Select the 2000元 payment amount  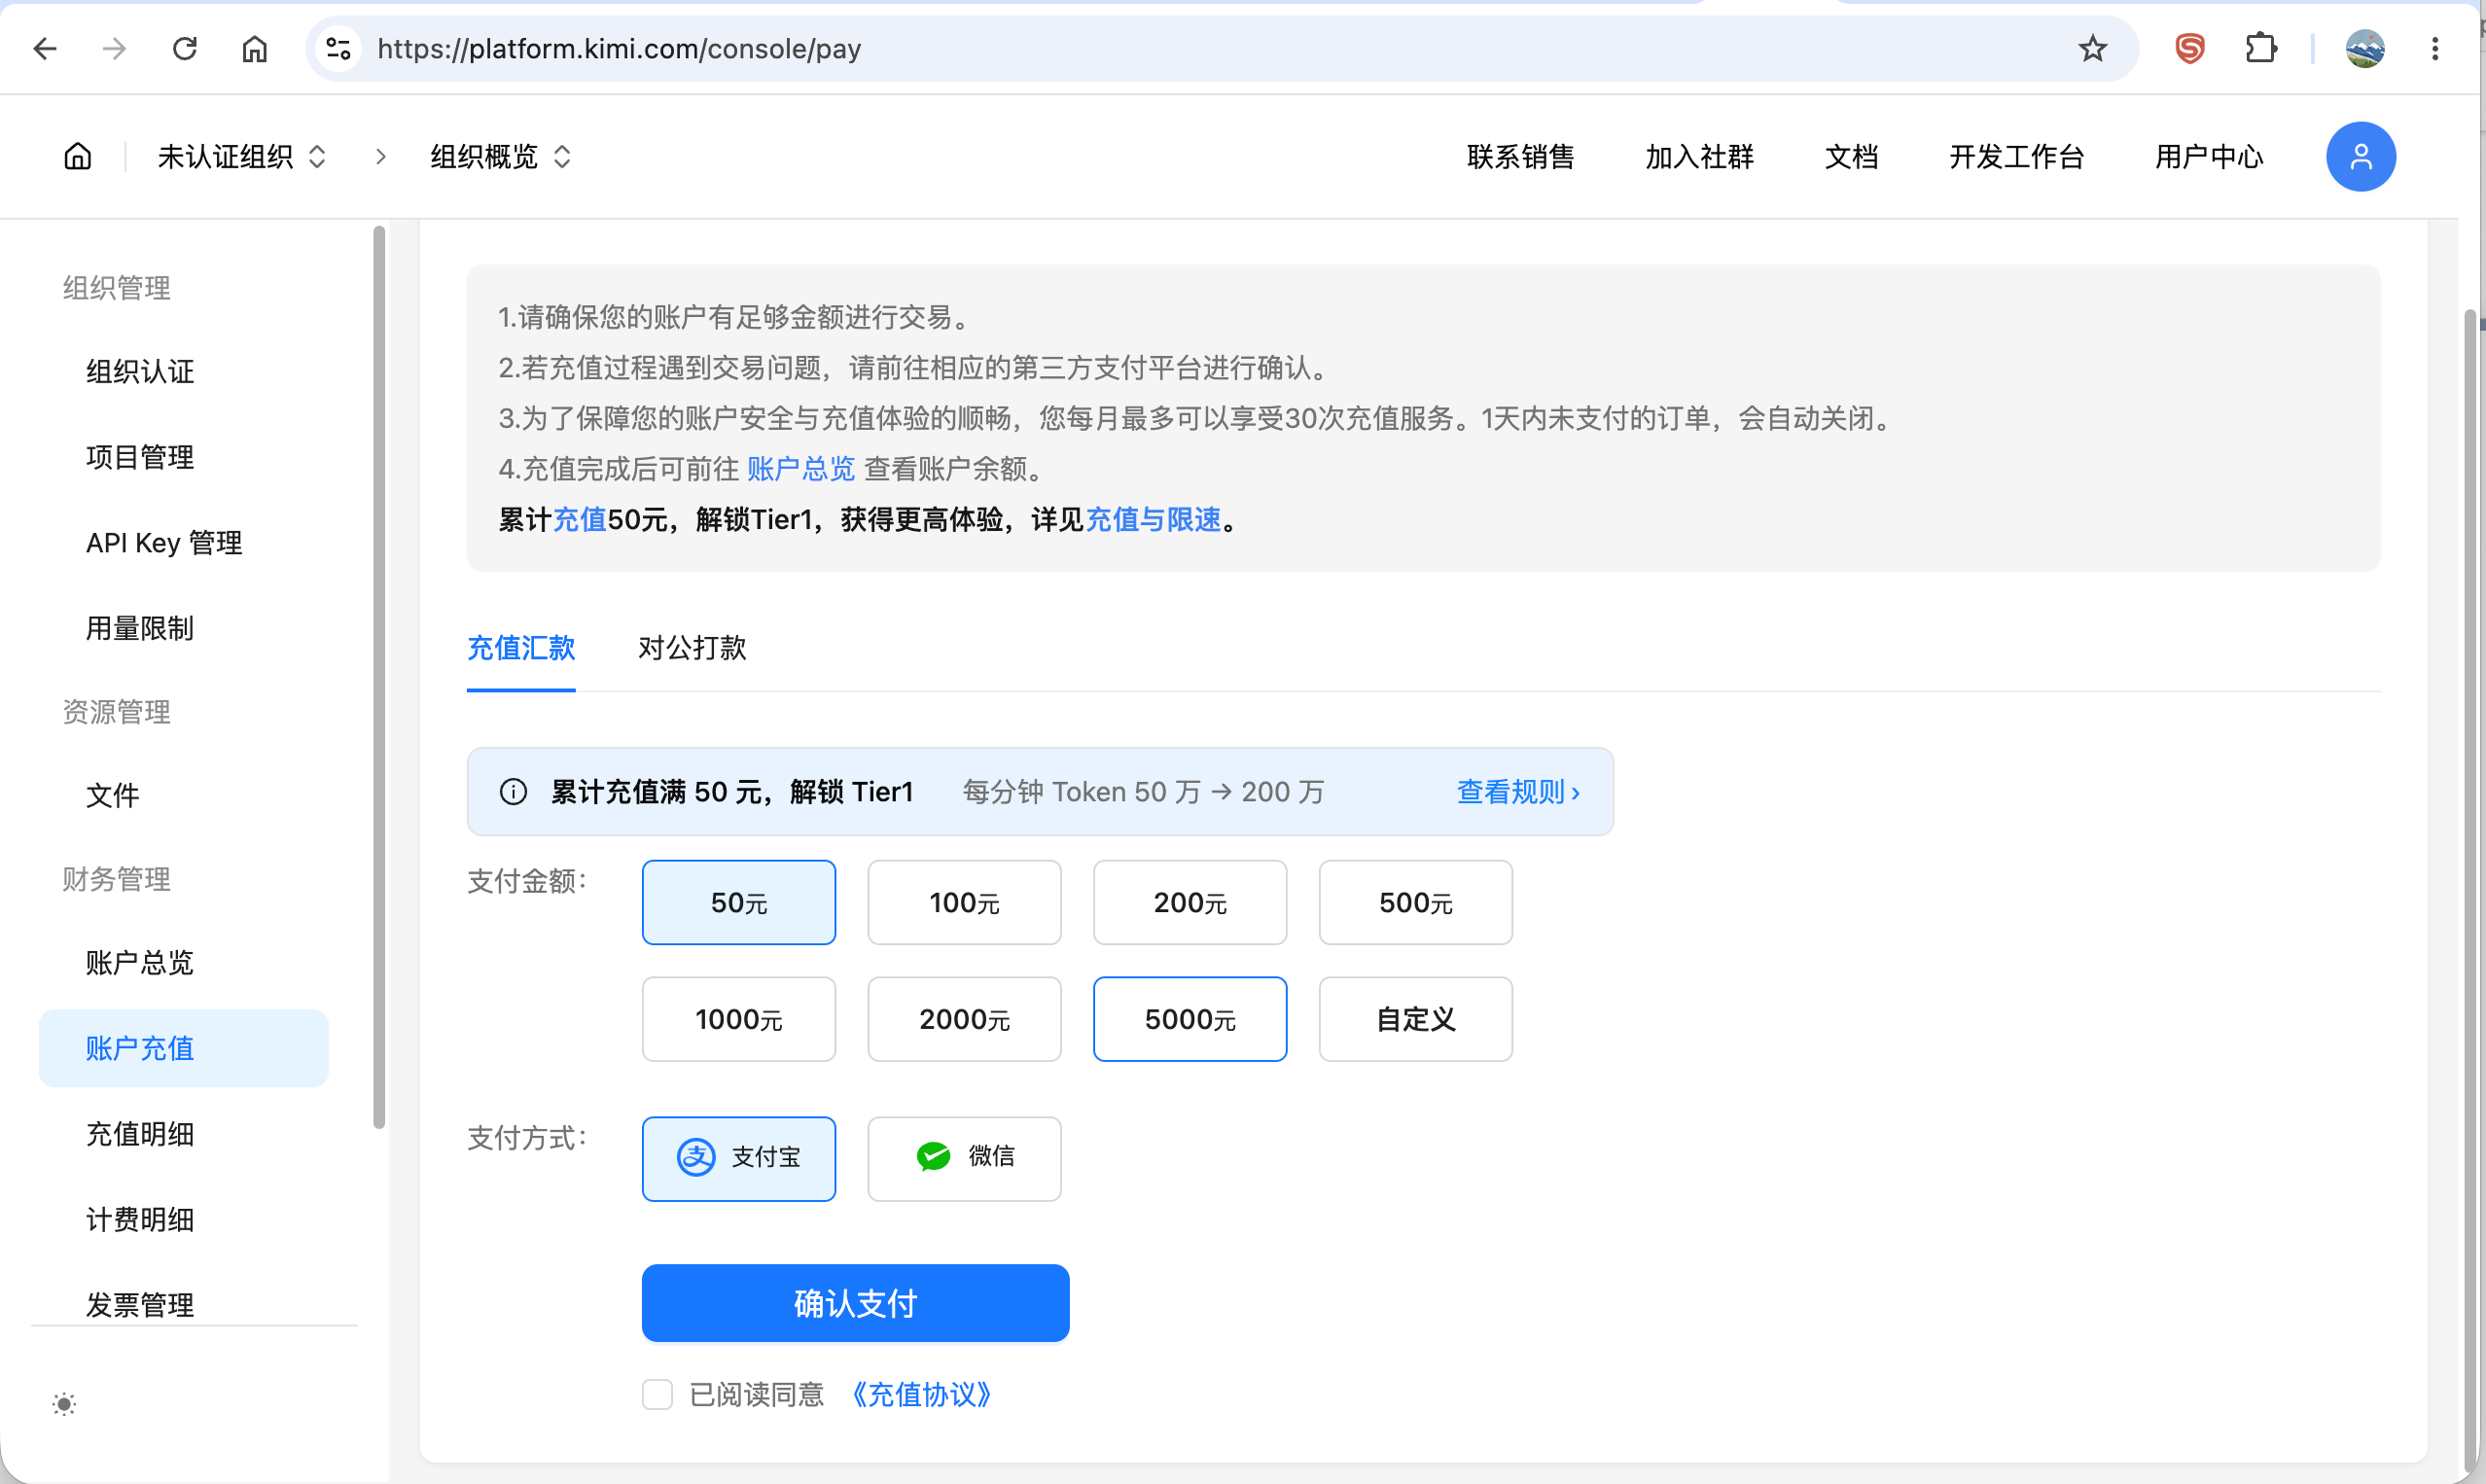(964, 1019)
